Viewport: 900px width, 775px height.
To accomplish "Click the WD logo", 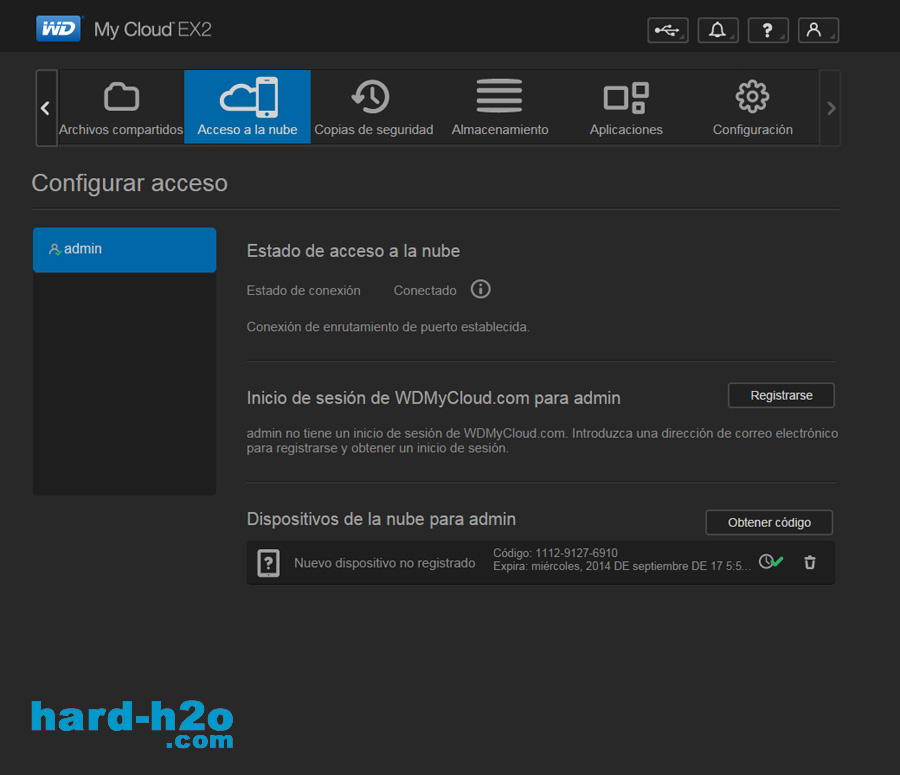I will tap(59, 29).
